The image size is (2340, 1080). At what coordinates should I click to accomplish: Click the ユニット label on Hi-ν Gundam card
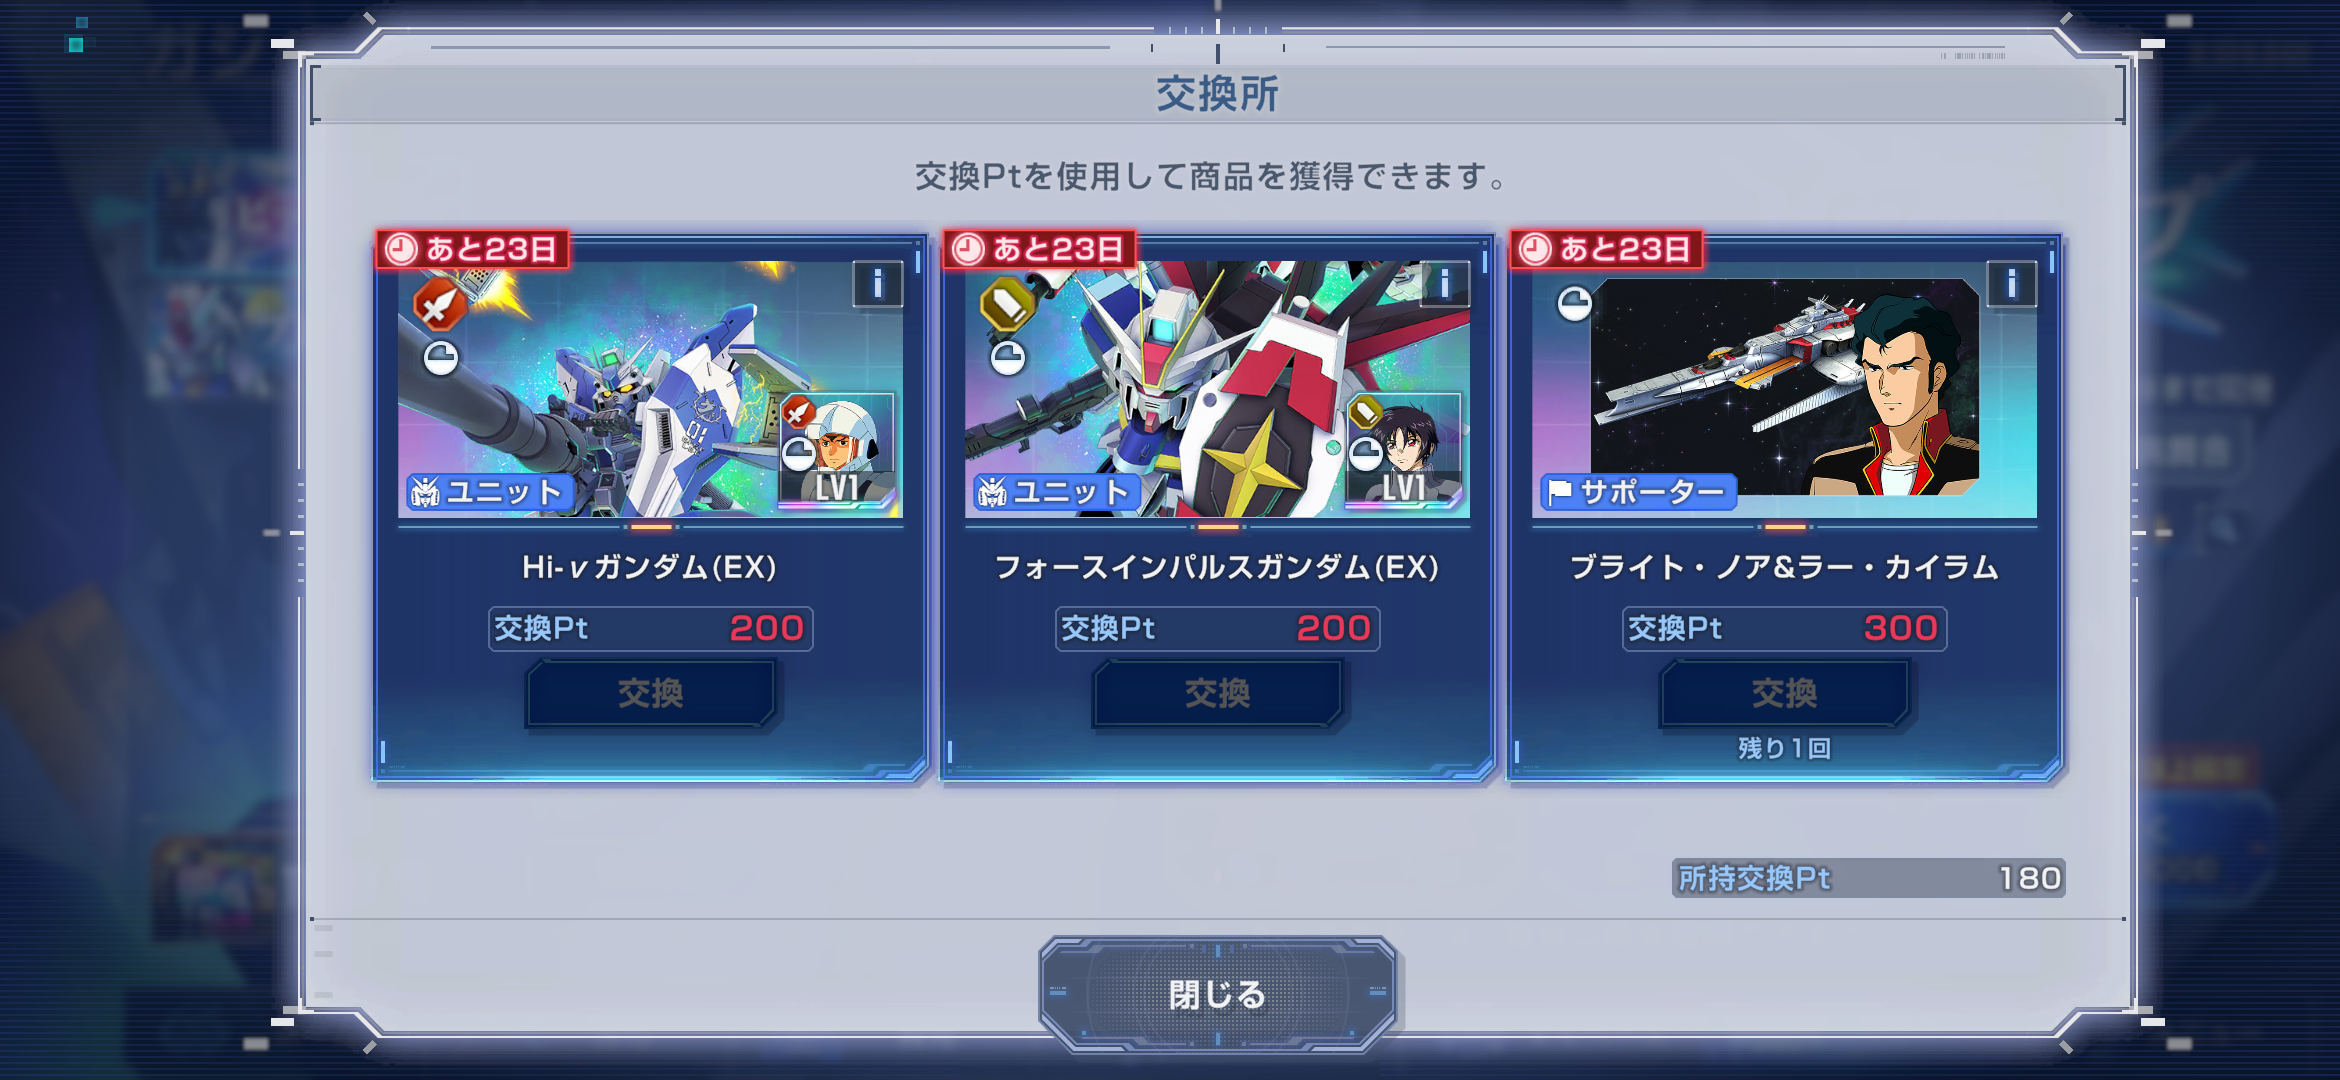490,492
